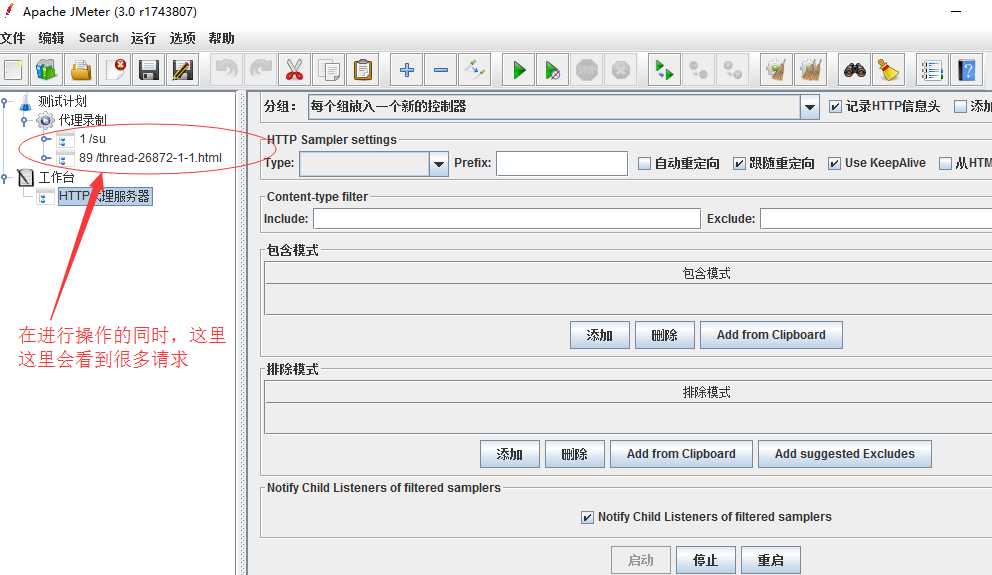Screen dimensions: 992x575
Task: Toggle 记录HTTP信息头 checkbox
Action: click(835, 107)
